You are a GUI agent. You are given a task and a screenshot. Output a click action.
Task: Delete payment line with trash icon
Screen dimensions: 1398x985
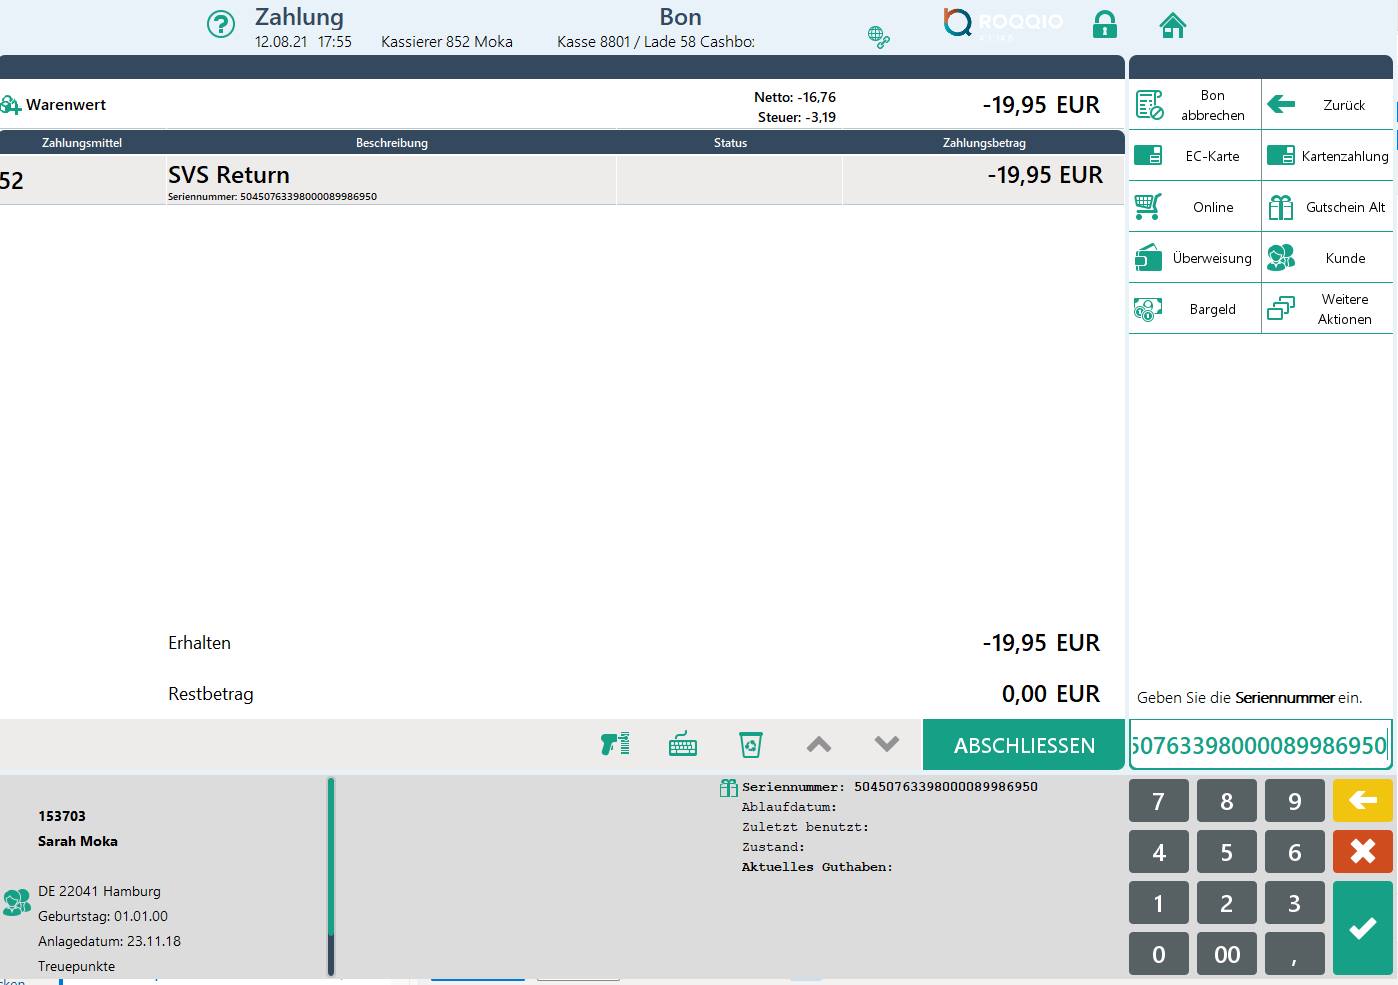(750, 744)
